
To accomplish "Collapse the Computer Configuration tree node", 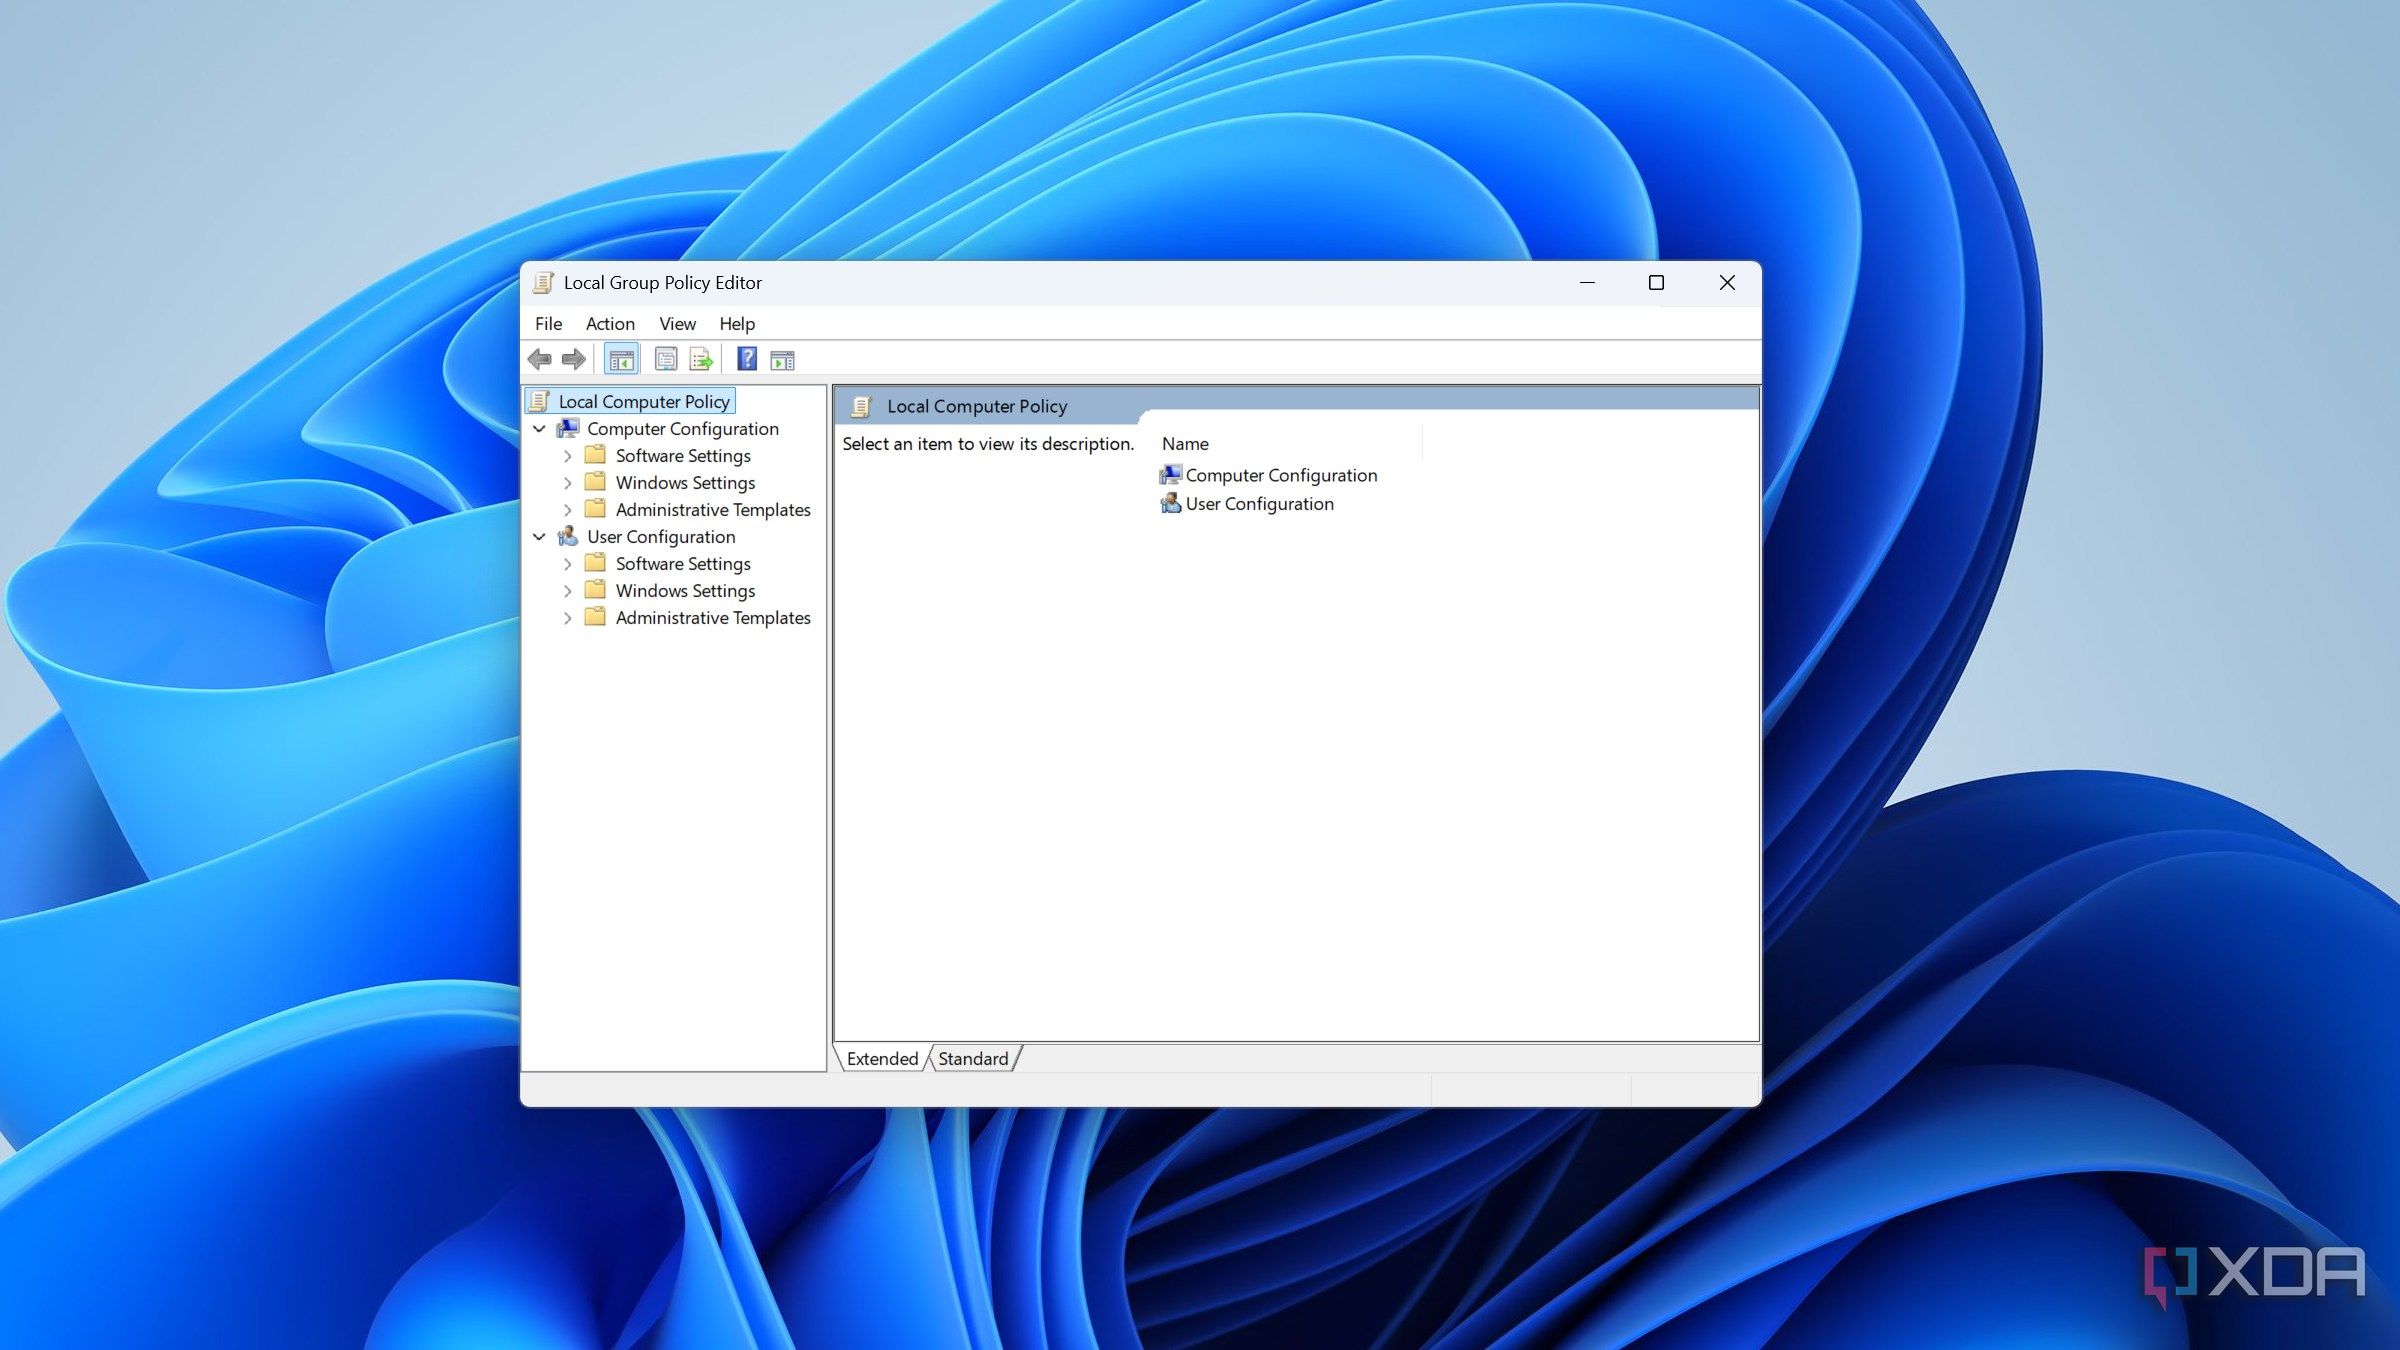I will click(540, 429).
